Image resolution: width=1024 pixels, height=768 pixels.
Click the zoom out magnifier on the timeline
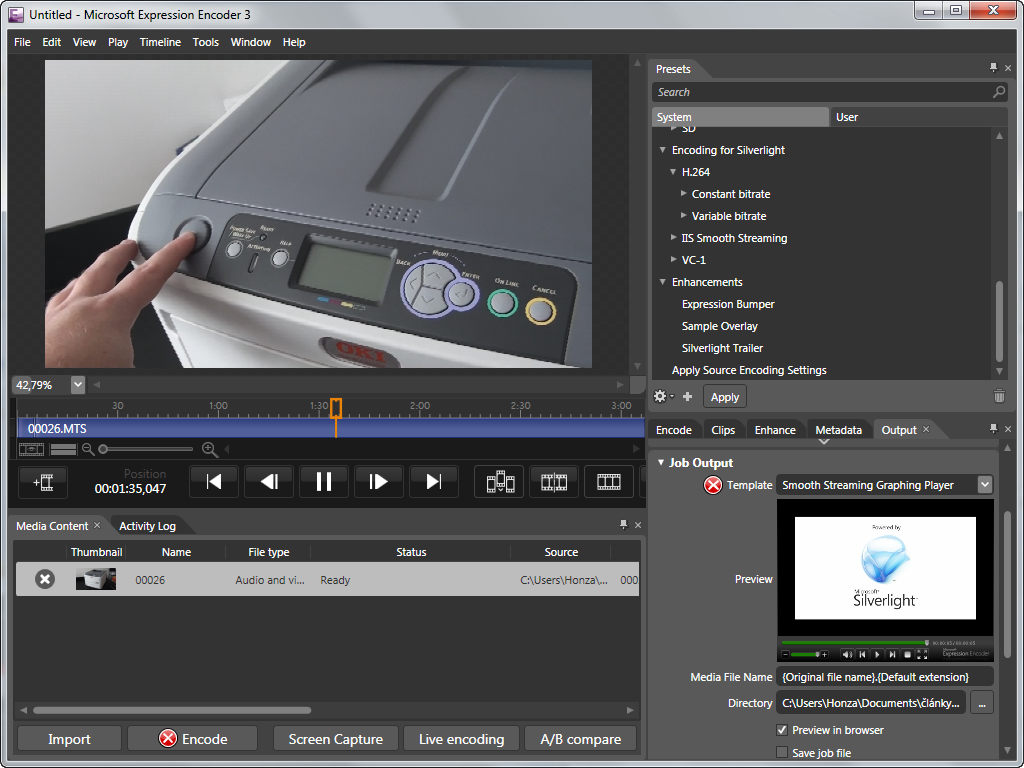(x=88, y=449)
